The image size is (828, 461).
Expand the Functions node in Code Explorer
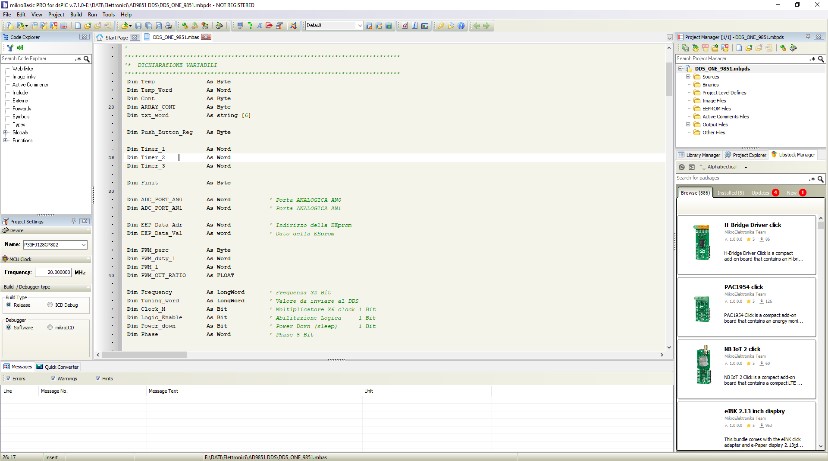[x=6, y=140]
